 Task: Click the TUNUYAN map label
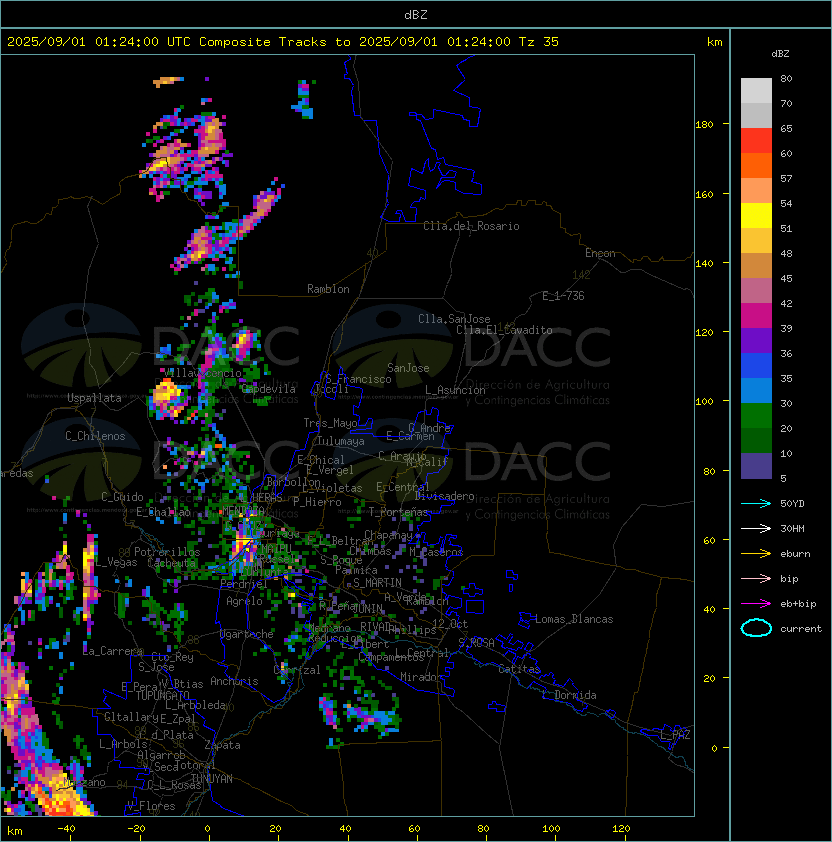(212, 779)
